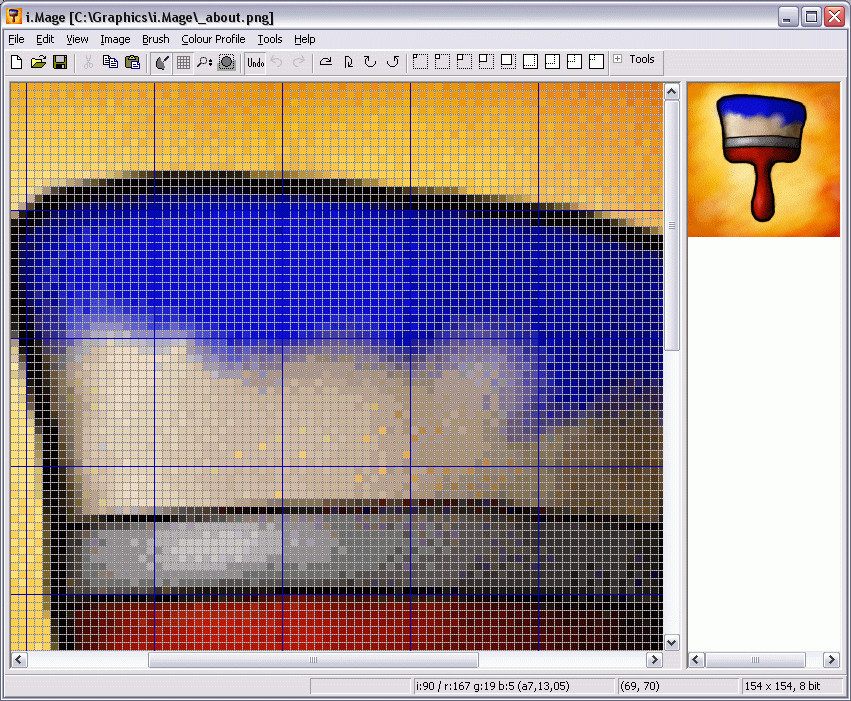Open an image file using folder icon
The width and height of the screenshot is (851, 701).
click(38, 62)
